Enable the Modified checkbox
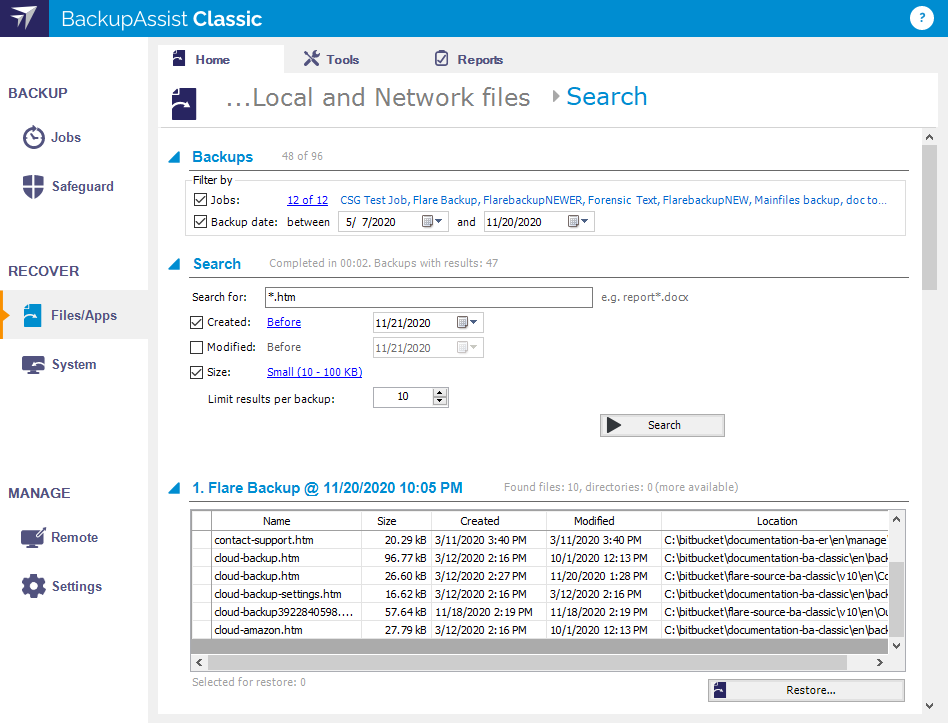 [x=196, y=347]
